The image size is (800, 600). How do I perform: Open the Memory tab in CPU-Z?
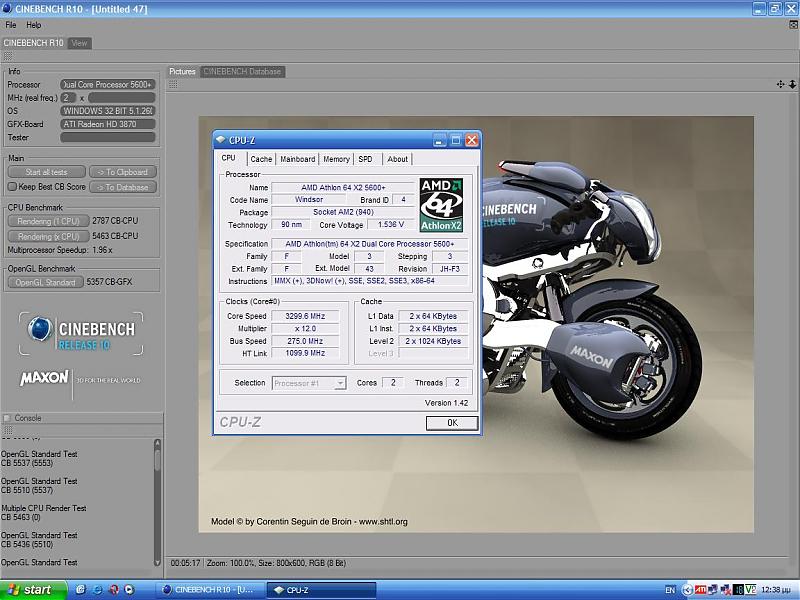336,159
